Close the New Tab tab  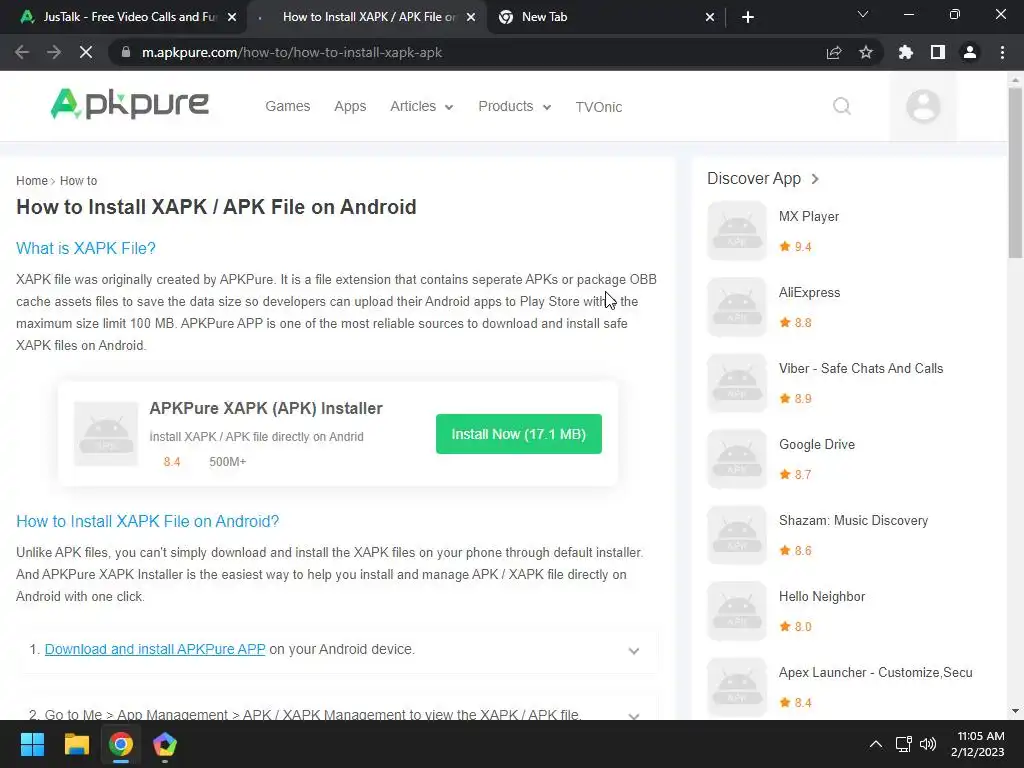[x=710, y=17]
